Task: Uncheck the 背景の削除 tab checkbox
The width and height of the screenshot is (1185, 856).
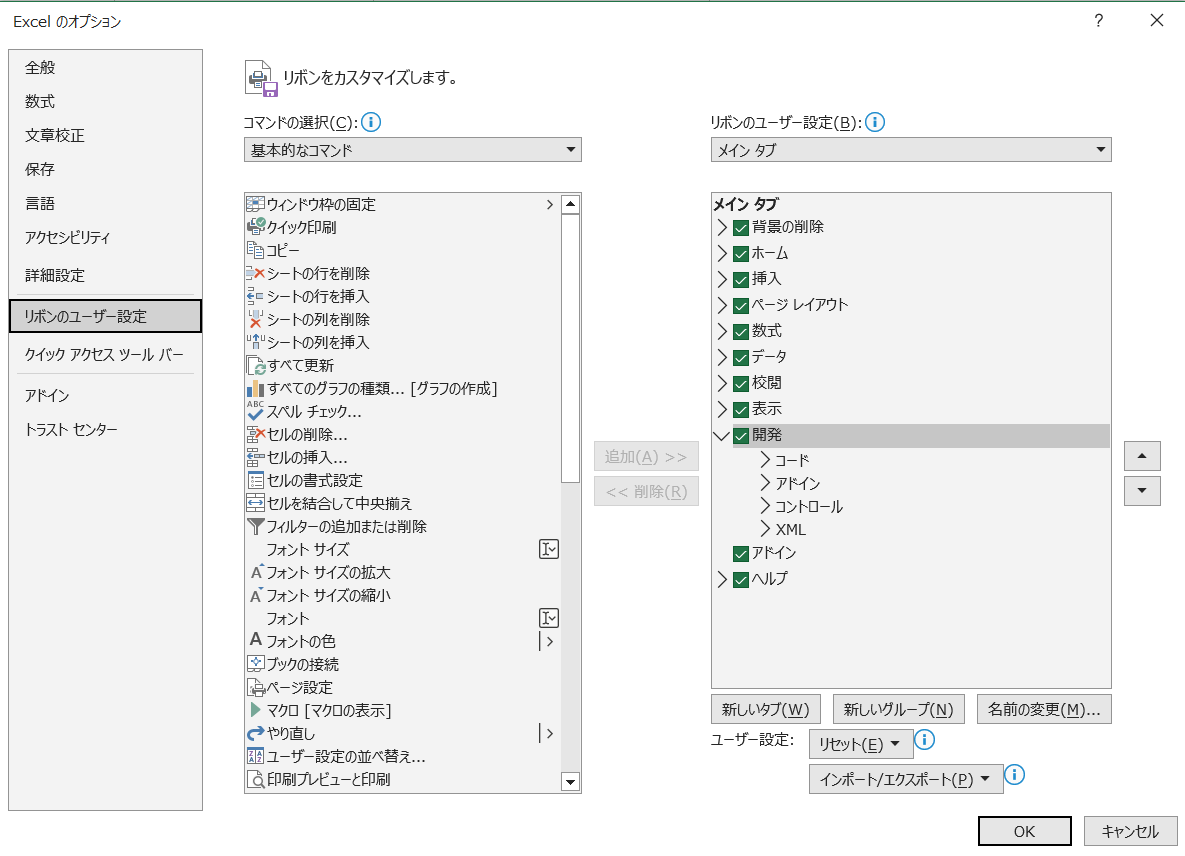Action: 741,227
